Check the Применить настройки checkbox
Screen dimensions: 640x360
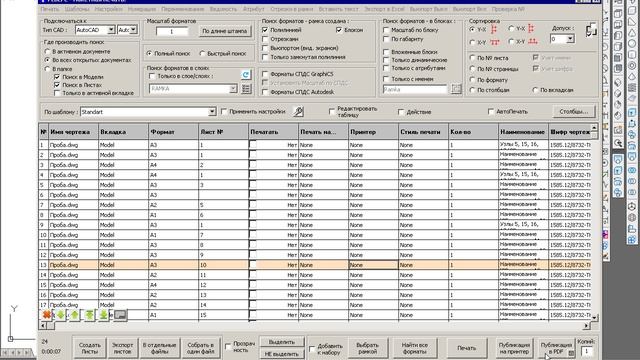click(x=224, y=111)
